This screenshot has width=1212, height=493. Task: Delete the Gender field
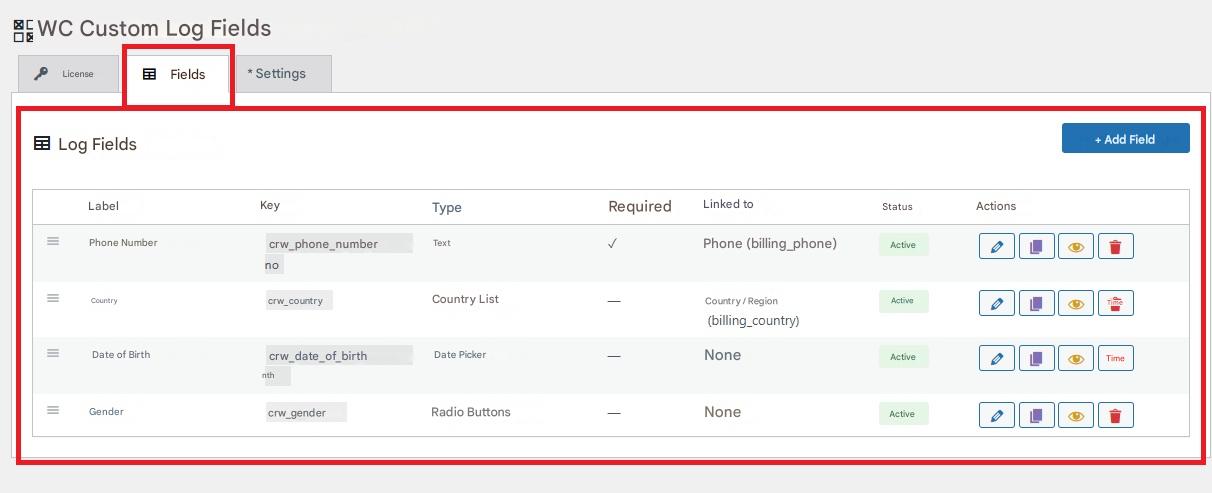[1115, 415]
